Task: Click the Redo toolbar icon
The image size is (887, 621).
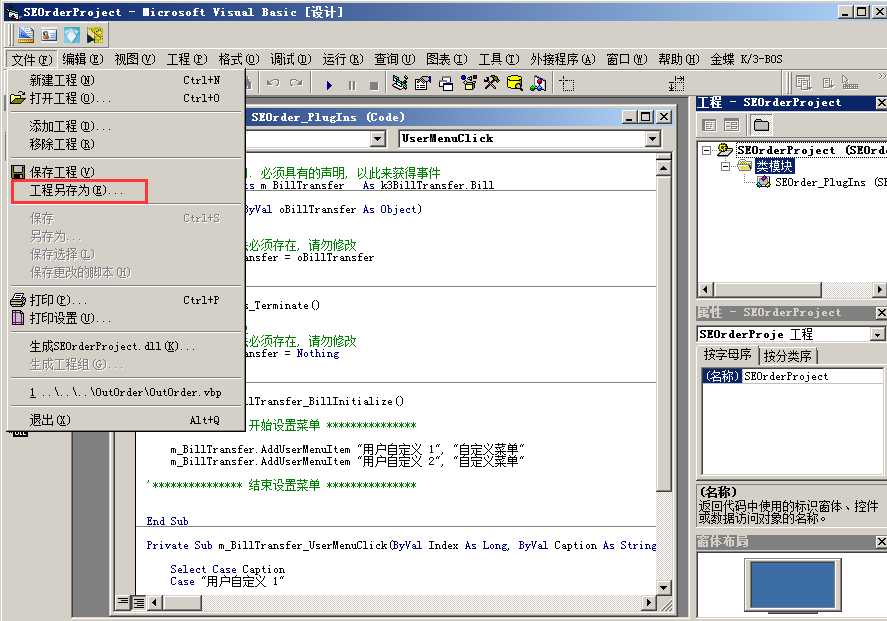Action: tap(296, 84)
